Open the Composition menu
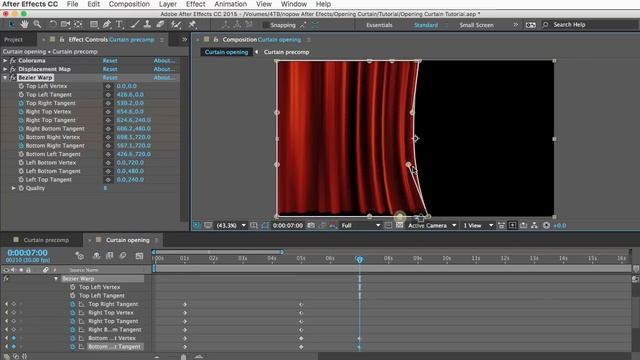Image resolution: width=640 pixels, height=360 pixels. pyautogui.click(x=129, y=4)
